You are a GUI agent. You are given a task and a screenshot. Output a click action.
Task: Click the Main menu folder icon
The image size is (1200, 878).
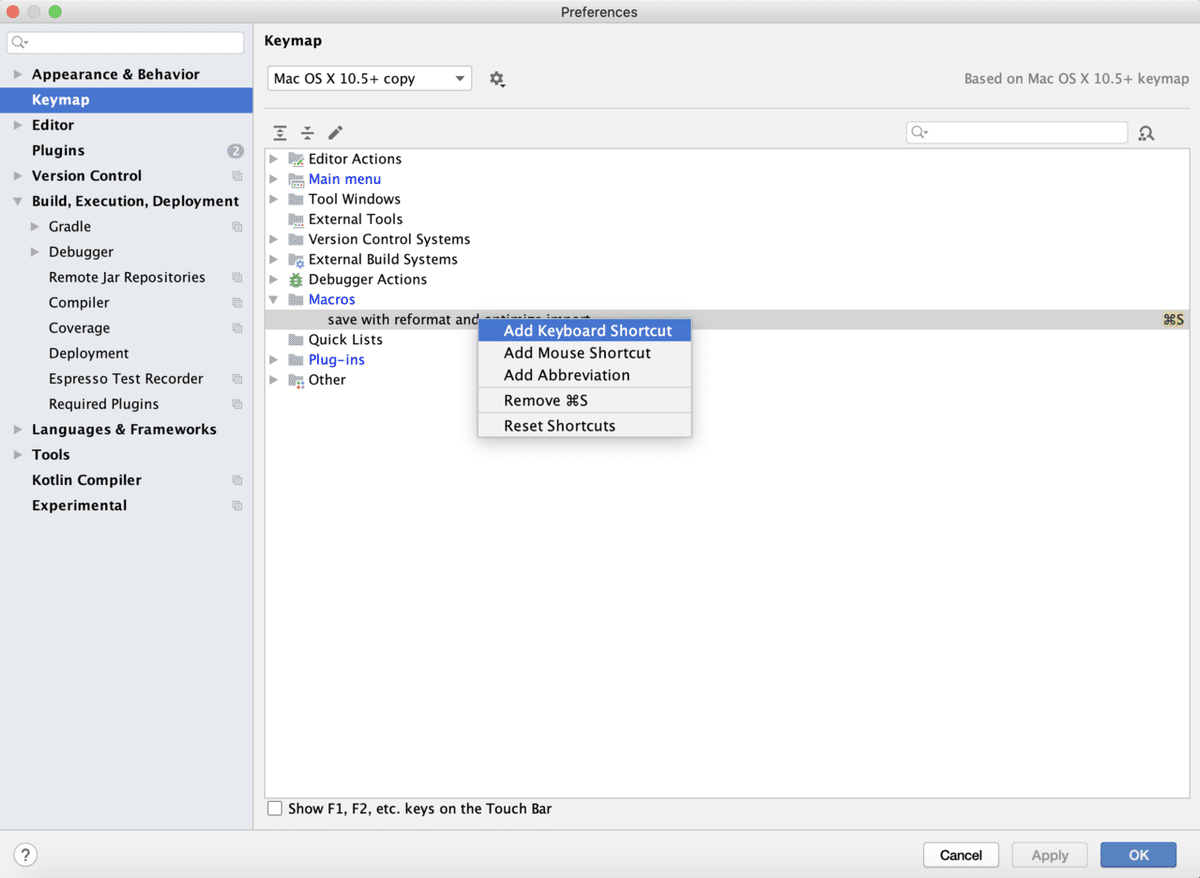pyautogui.click(x=296, y=179)
